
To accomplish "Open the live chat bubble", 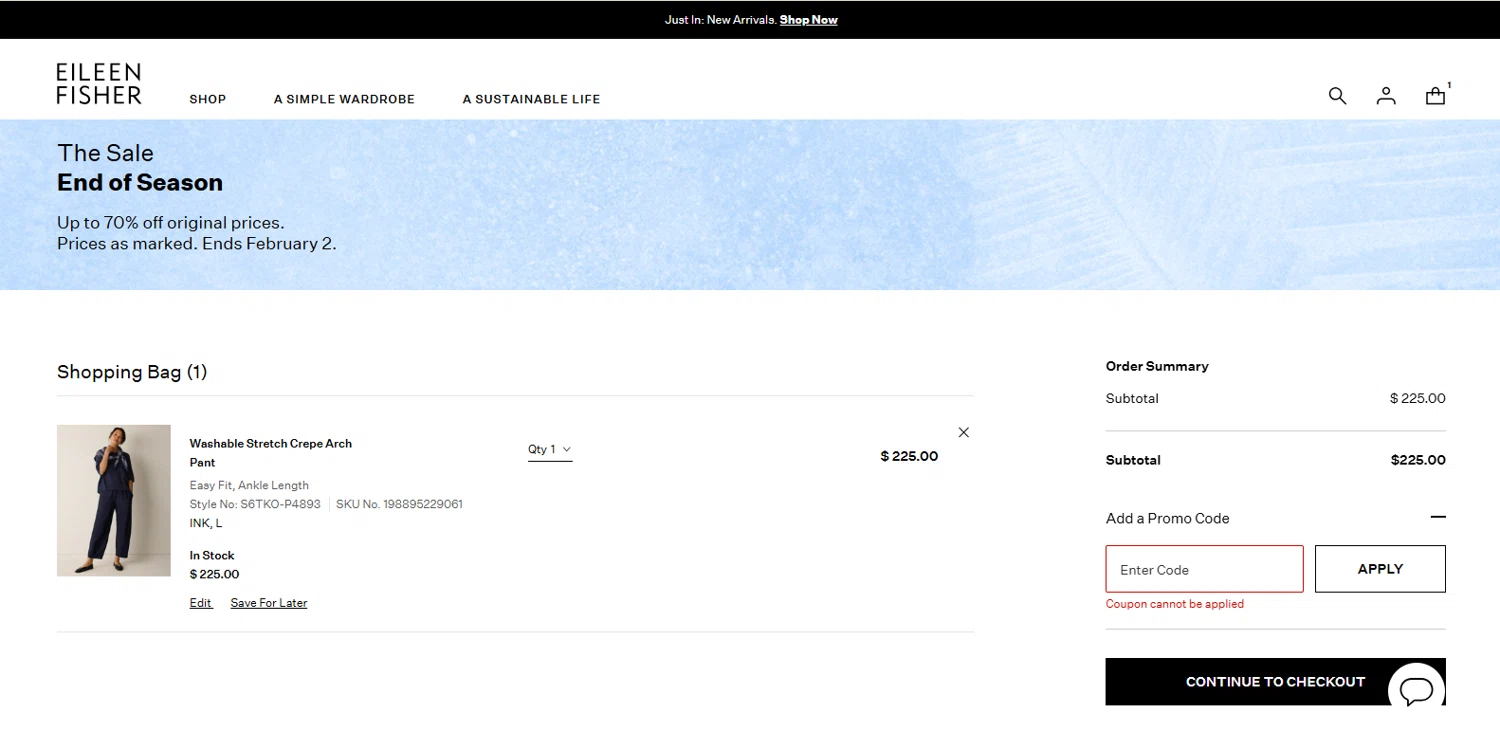I will point(1416,689).
